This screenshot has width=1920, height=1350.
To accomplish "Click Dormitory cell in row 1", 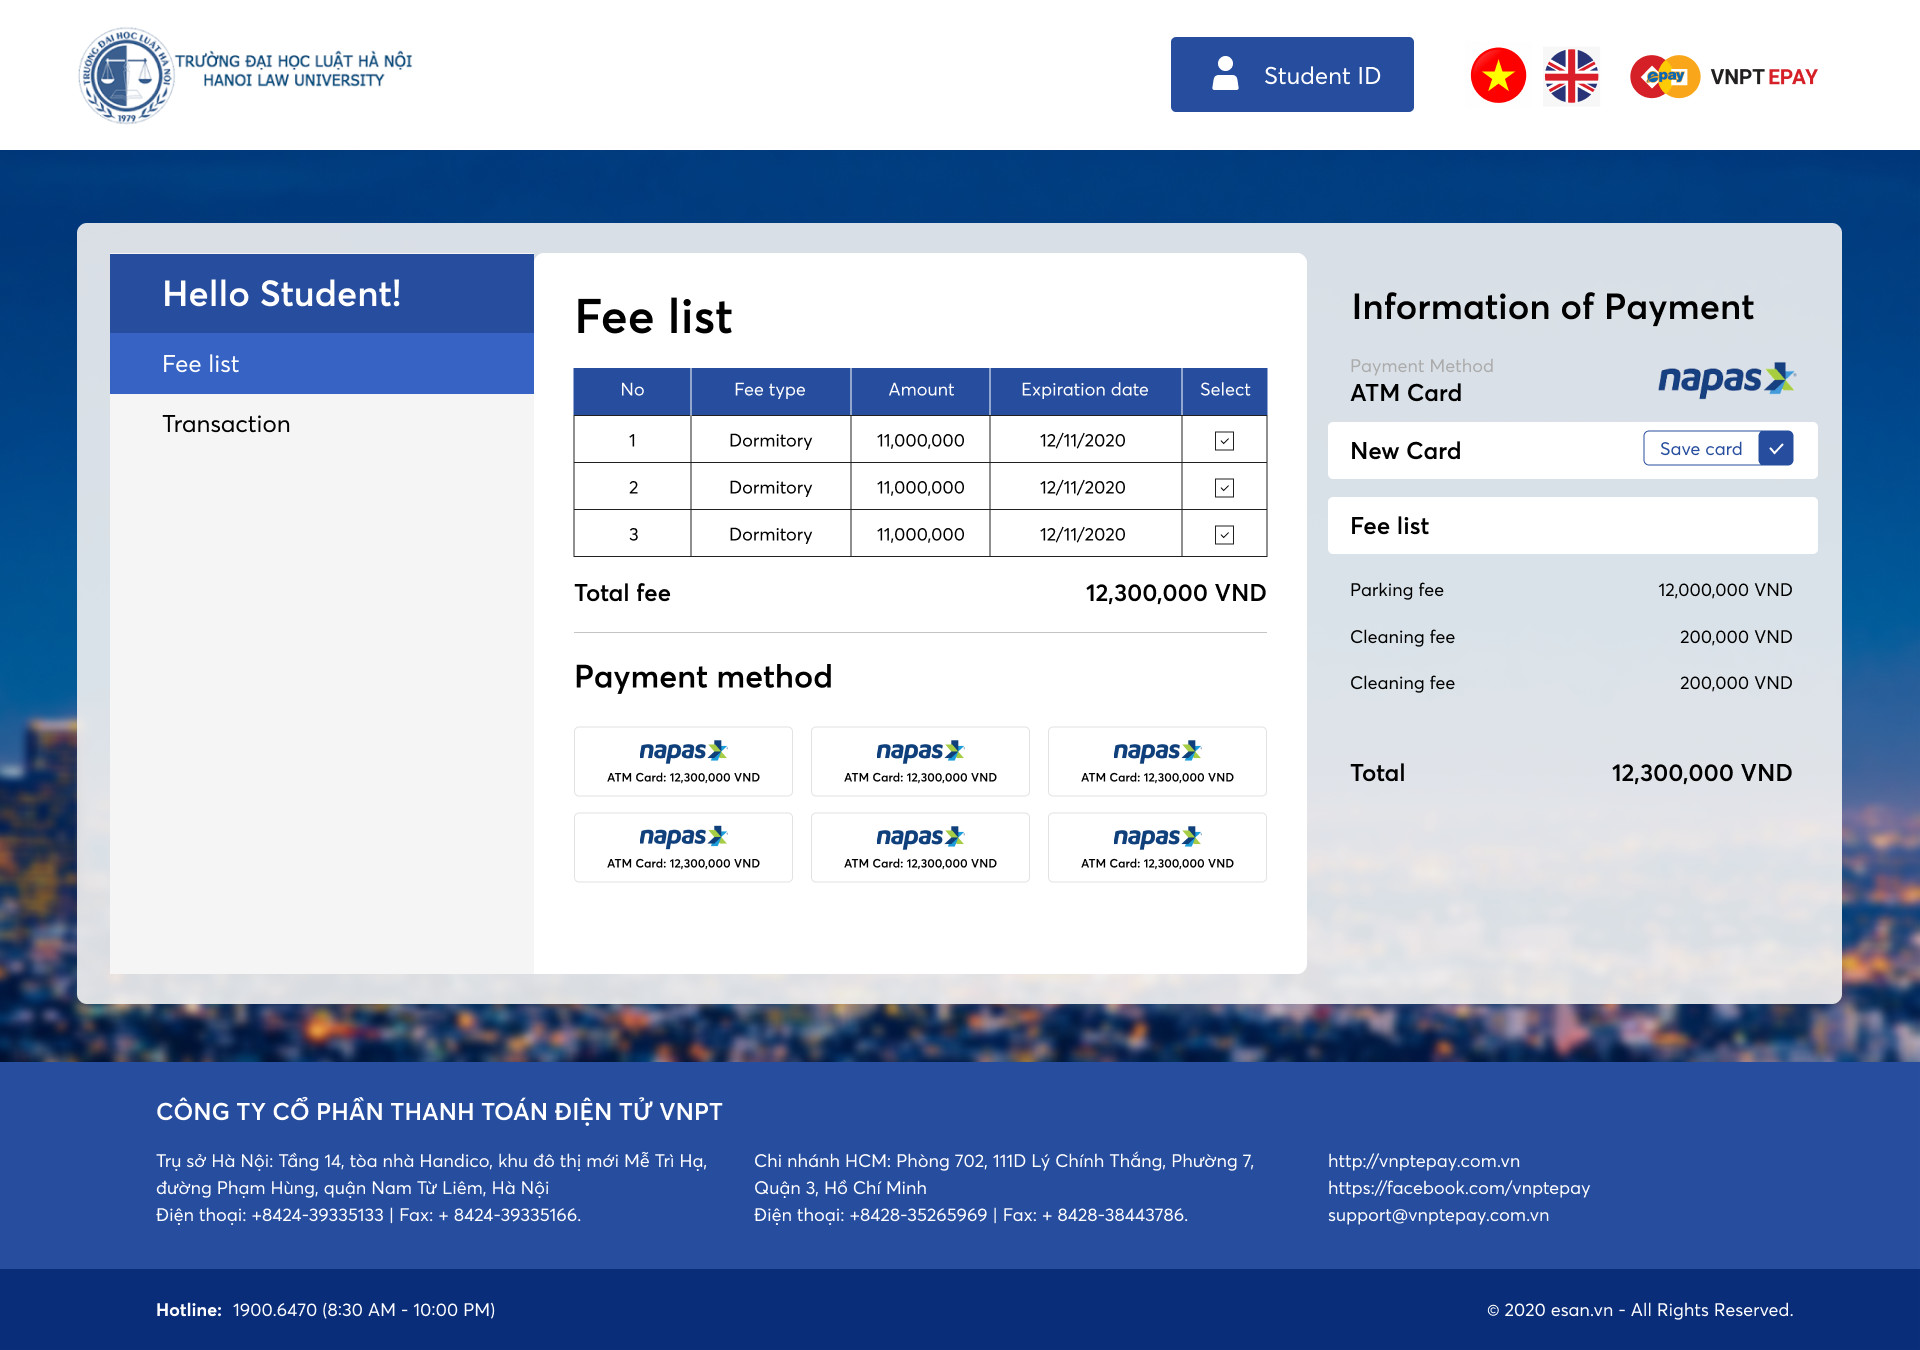I will (x=770, y=441).
